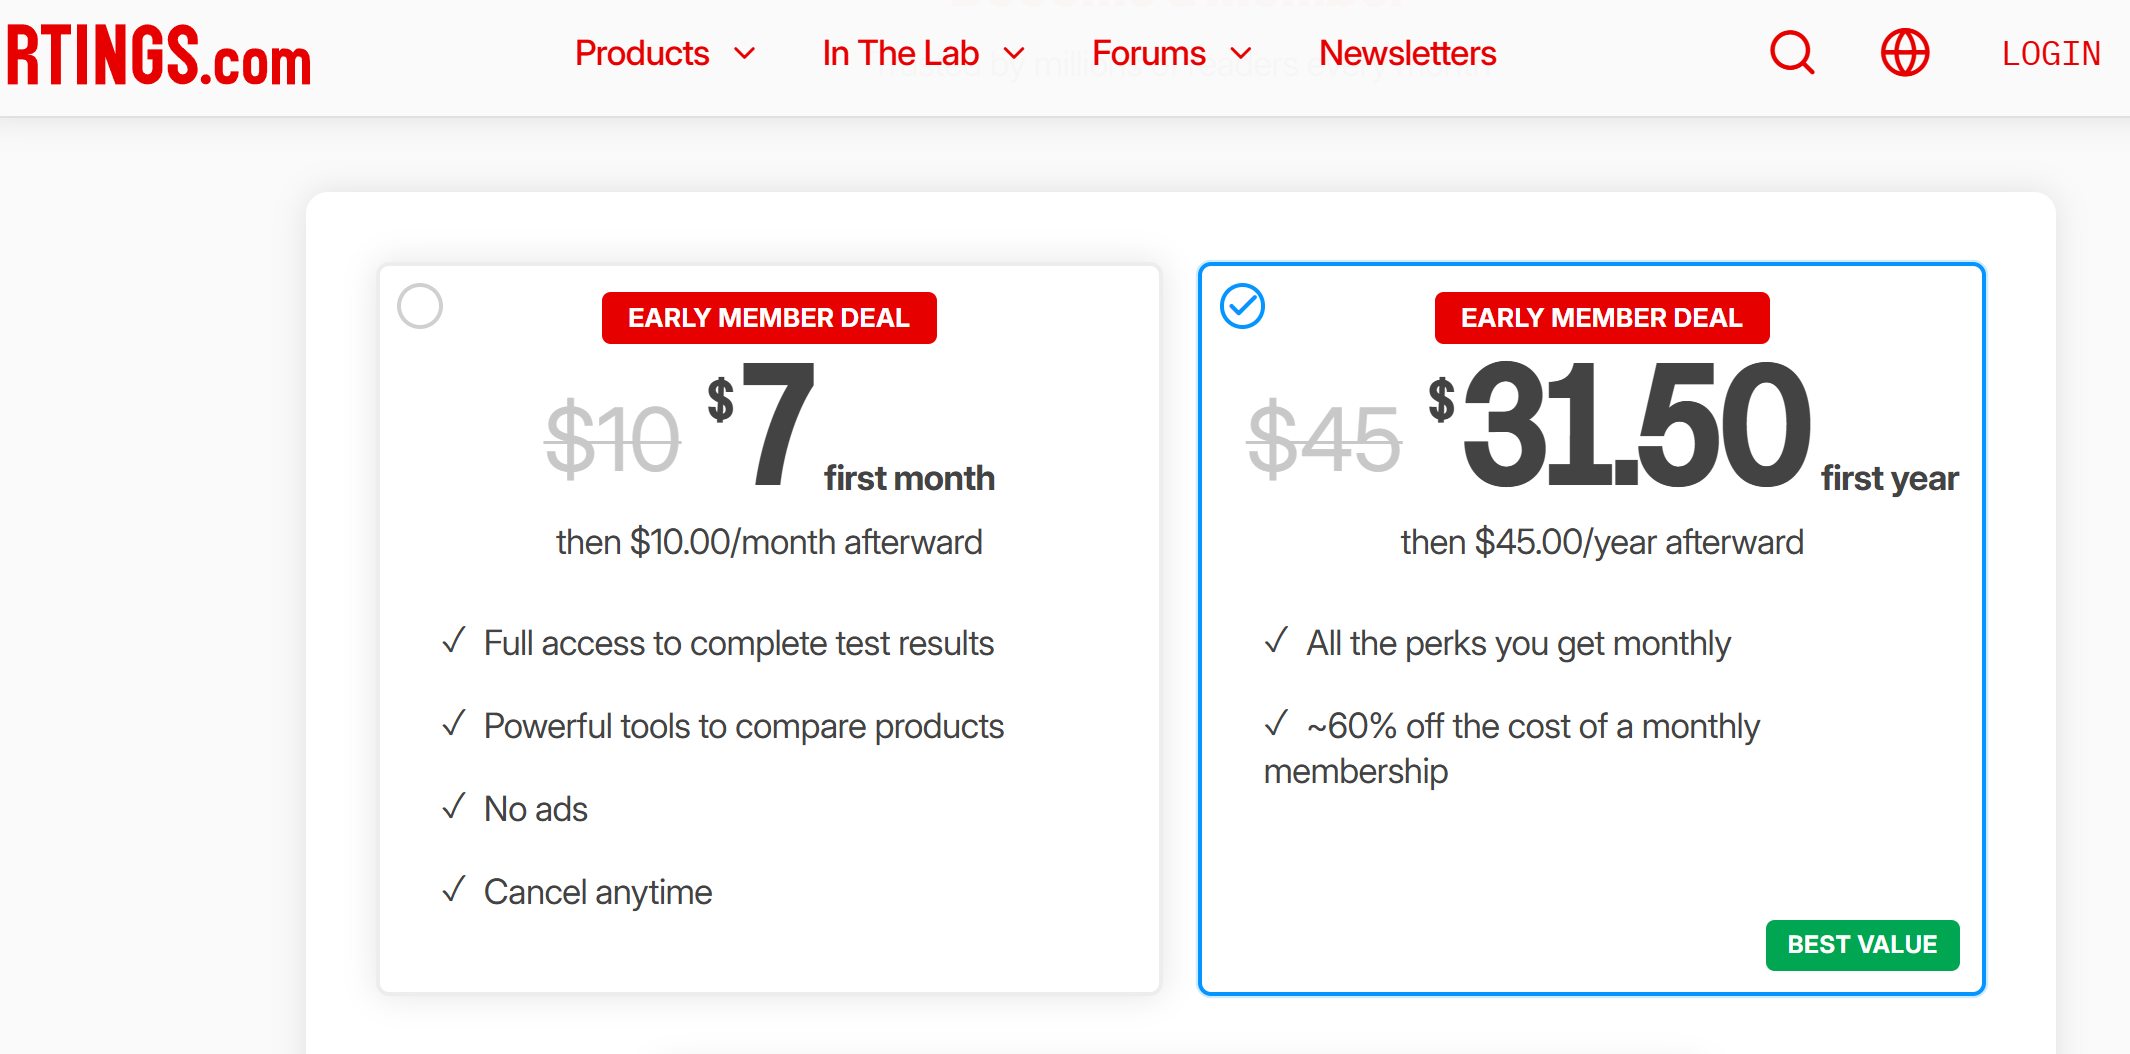Choose the $31.50 first year plan card

pos(1591,629)
